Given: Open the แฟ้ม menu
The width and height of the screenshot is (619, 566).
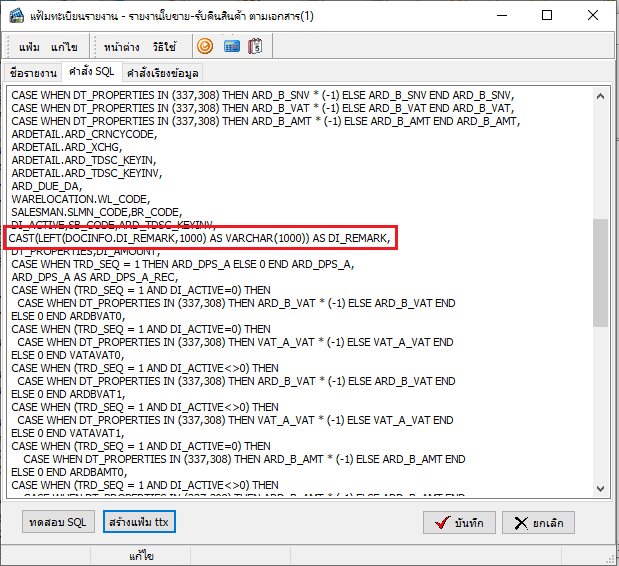Looking at the screenshot, I should coord(29,47).
